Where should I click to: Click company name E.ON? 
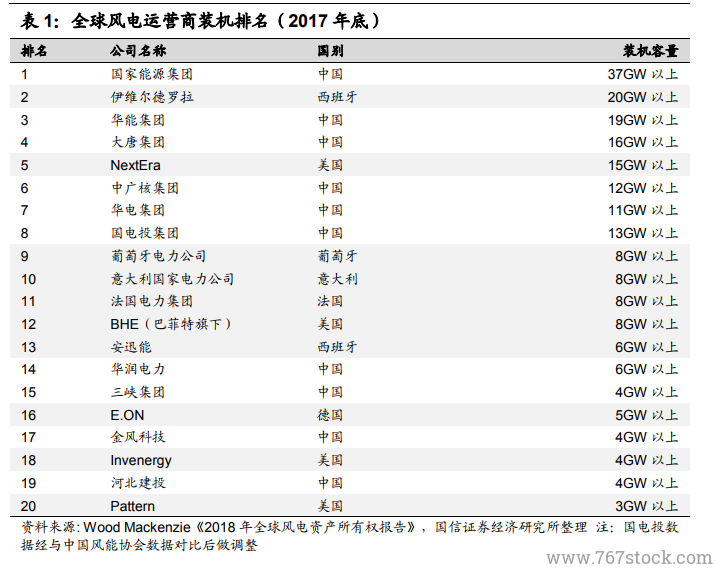pos(127,415)
